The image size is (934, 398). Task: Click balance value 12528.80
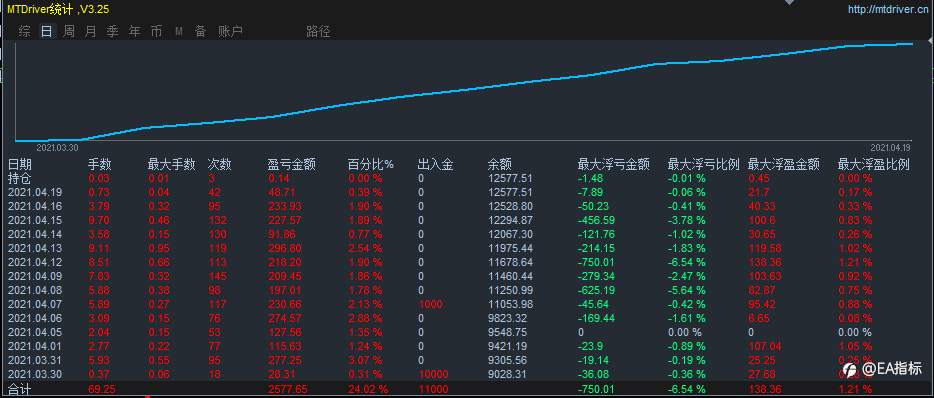pyautogui.click(x=510, y=206)
